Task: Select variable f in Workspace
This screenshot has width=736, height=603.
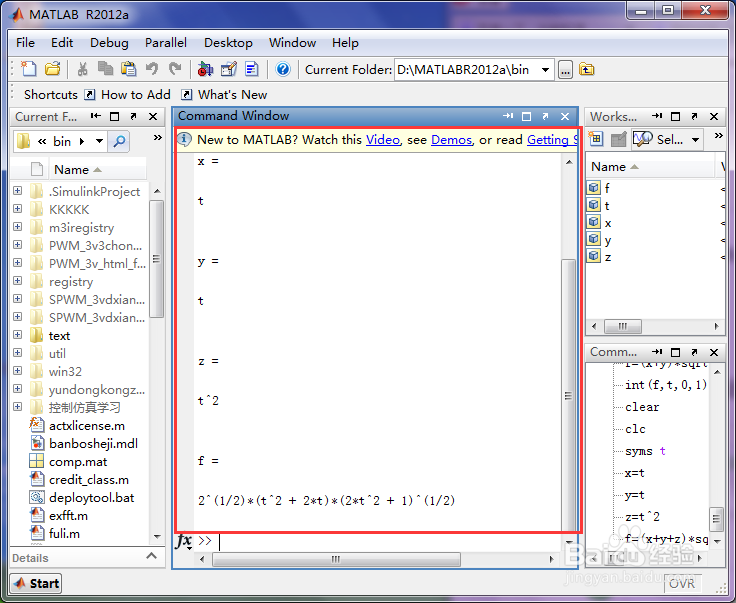Action: coord(607,188)
